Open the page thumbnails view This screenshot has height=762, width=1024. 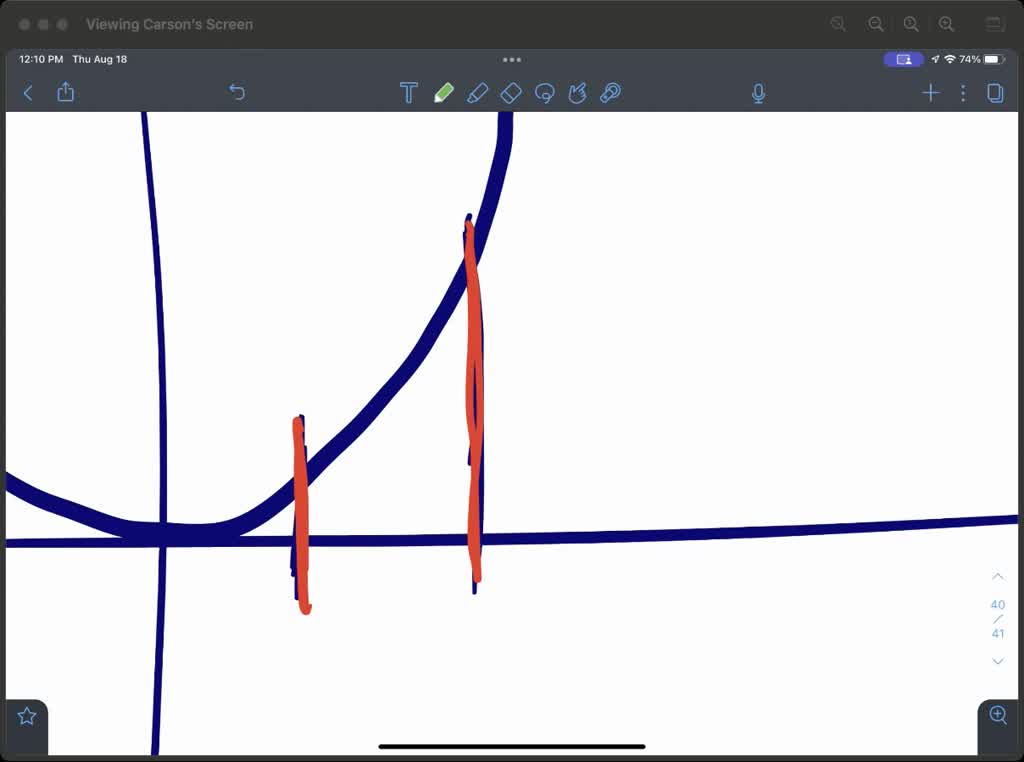point(995,92)
